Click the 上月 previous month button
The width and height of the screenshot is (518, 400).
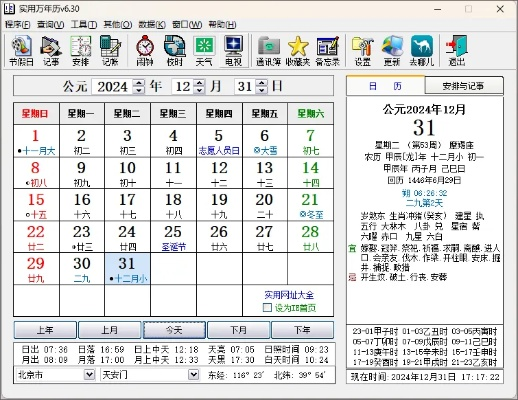pos(109,330)
